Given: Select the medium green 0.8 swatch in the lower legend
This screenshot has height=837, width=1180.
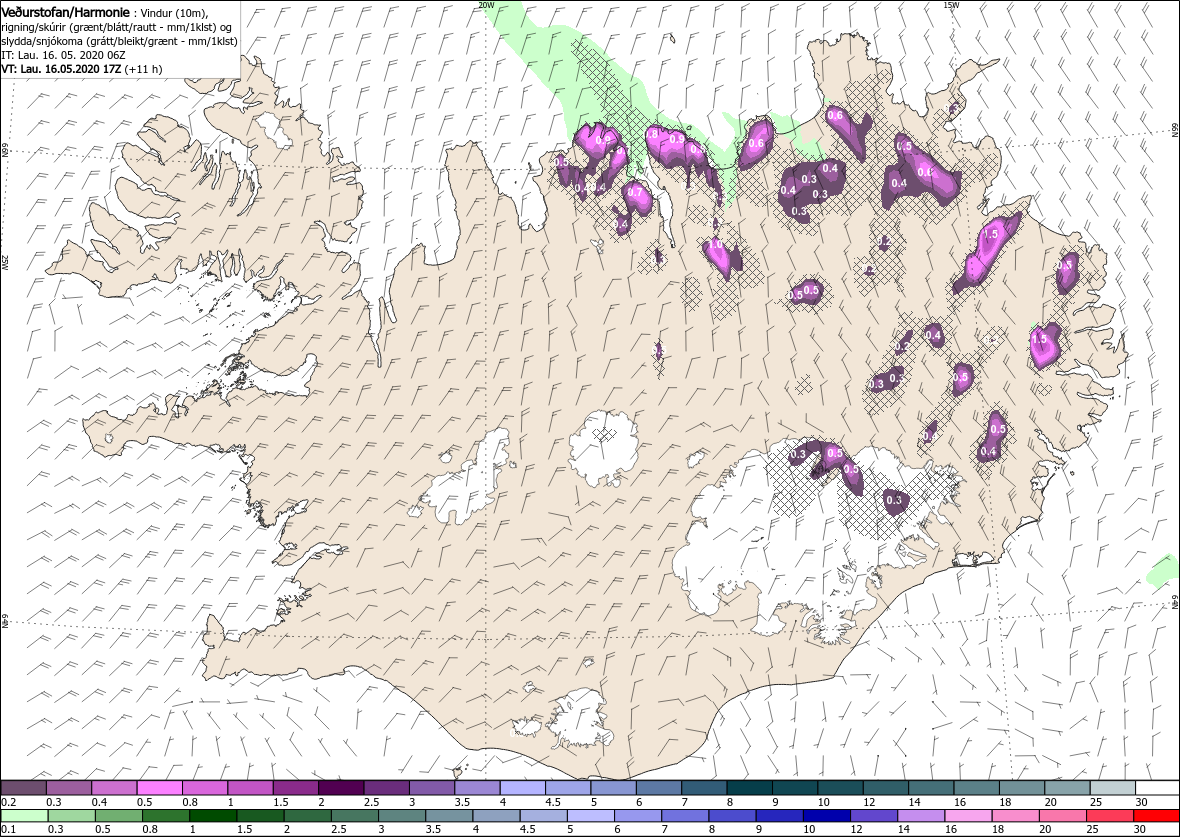Looking at the screenshot, I should [x=166, y=816].
